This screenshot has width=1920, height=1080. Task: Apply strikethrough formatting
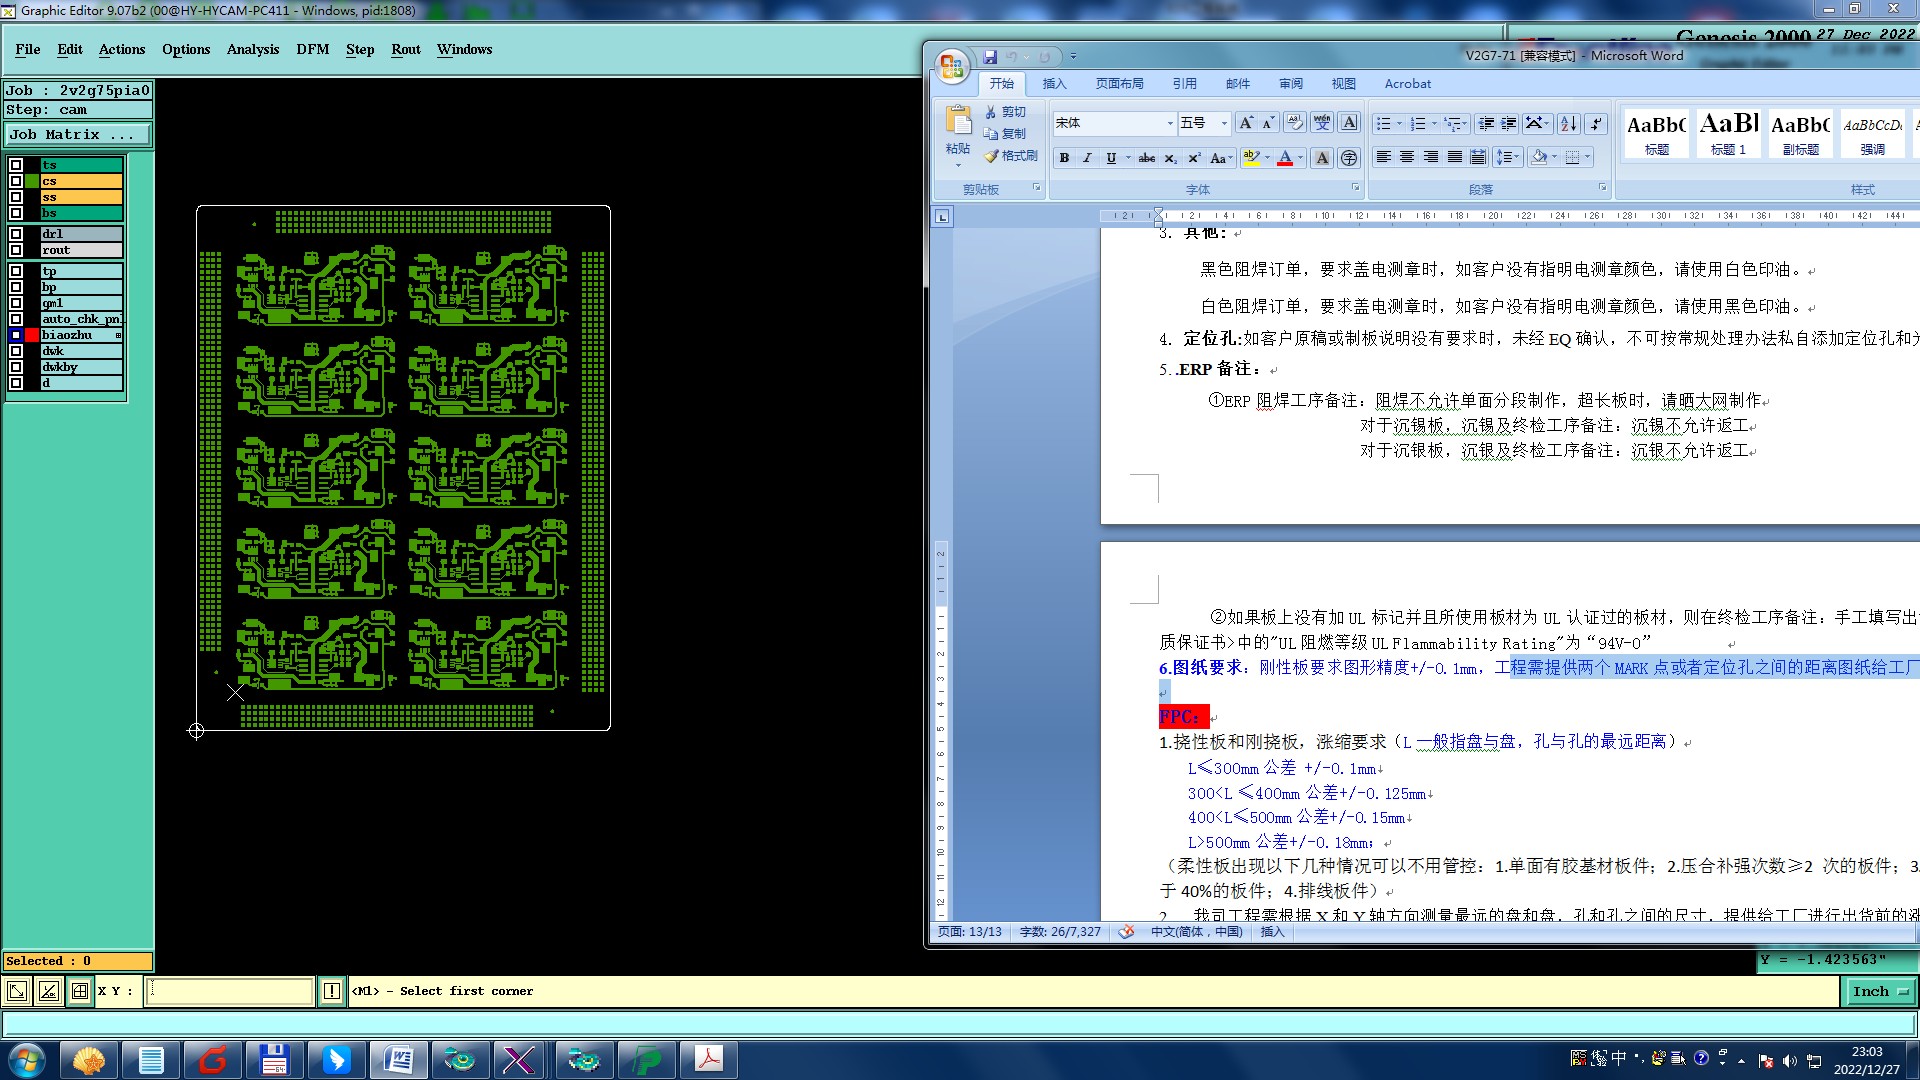[x=1147, y=158]
